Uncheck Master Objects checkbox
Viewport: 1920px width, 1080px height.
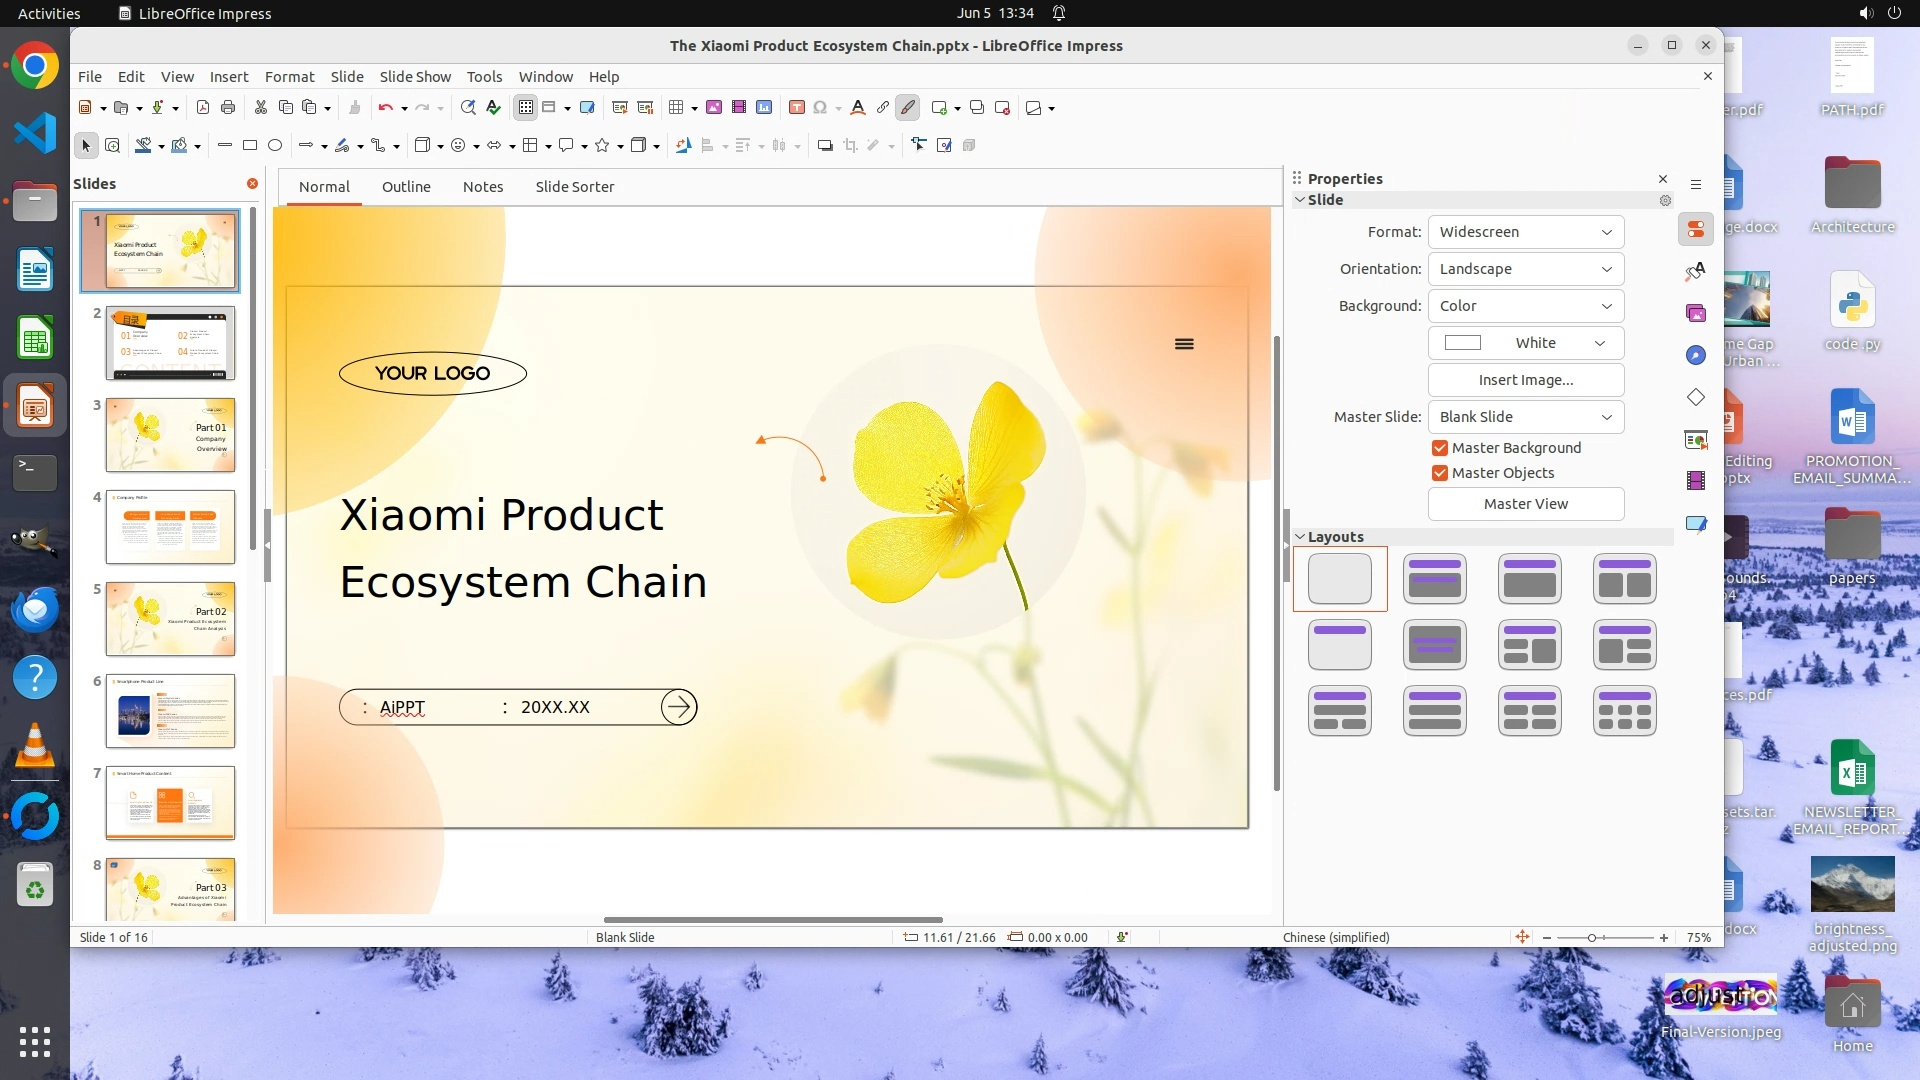1440,473
